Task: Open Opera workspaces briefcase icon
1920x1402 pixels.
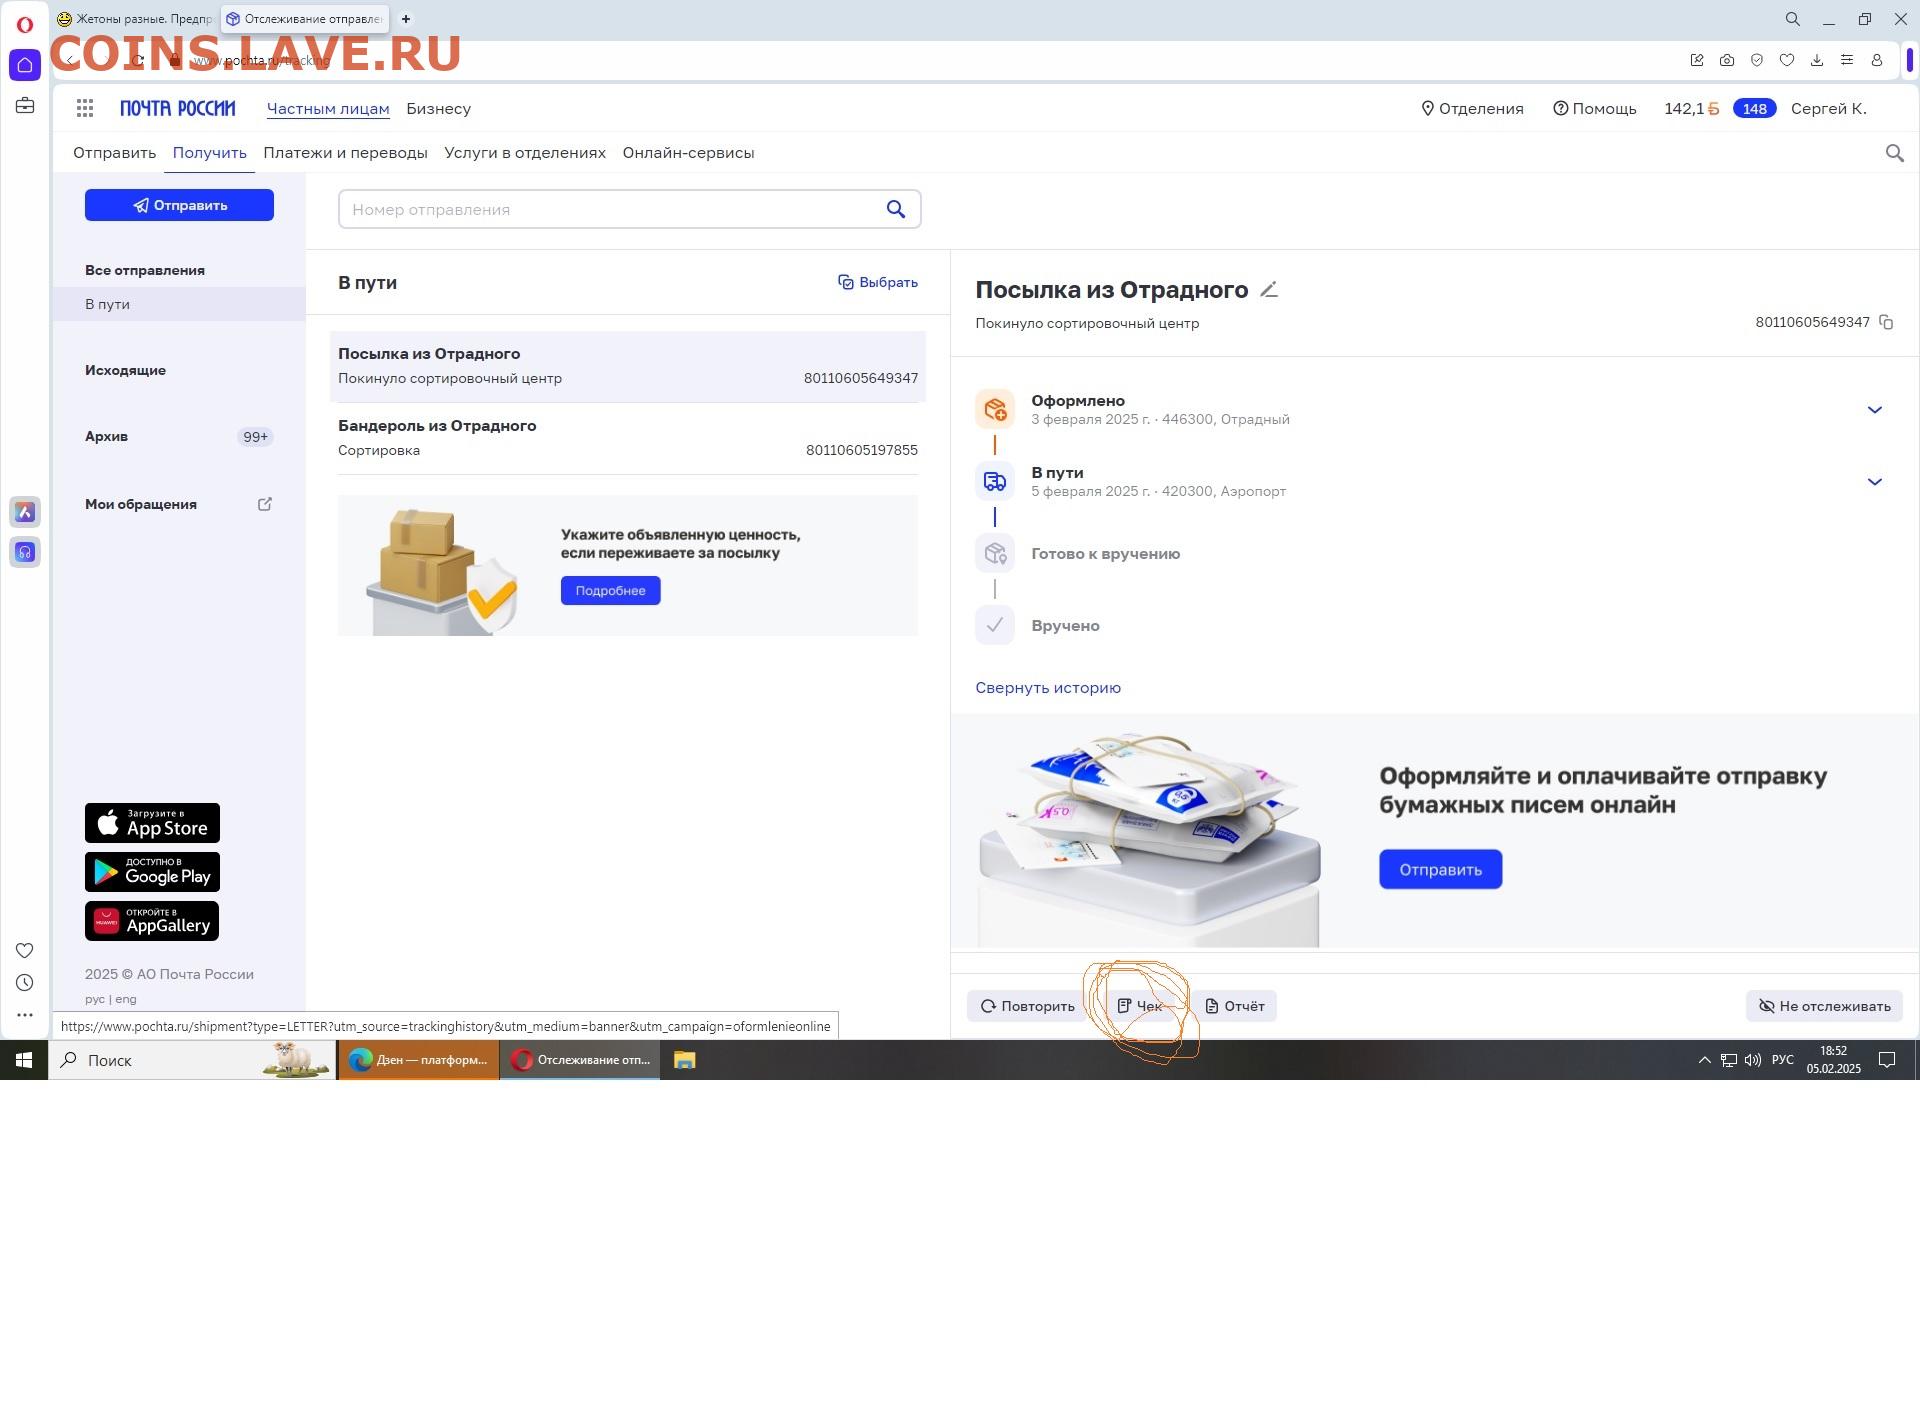Action: (x=25, y=105)
